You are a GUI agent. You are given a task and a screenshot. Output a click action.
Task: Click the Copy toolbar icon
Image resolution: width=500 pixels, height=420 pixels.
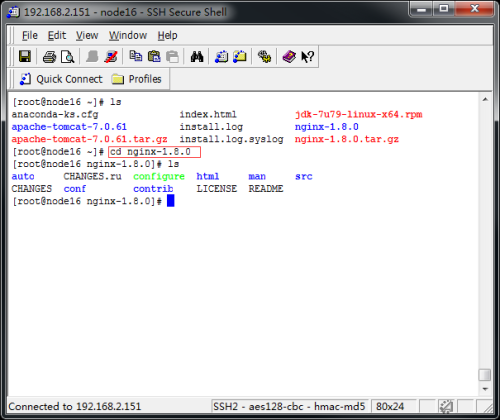pos(135,56)
